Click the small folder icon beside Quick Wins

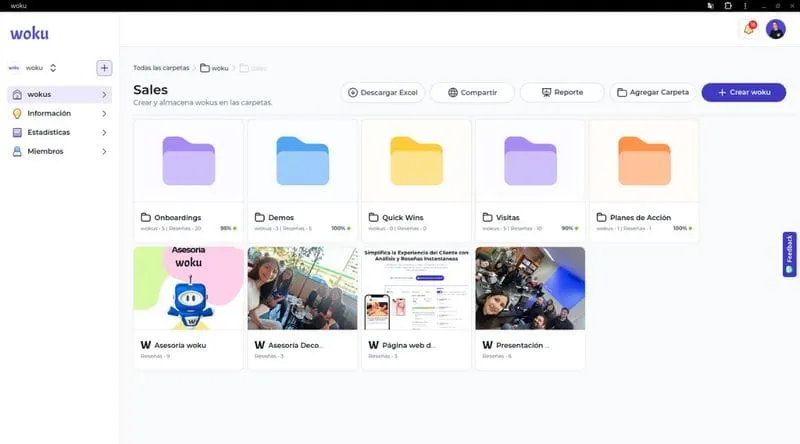(x=373, y=217)
